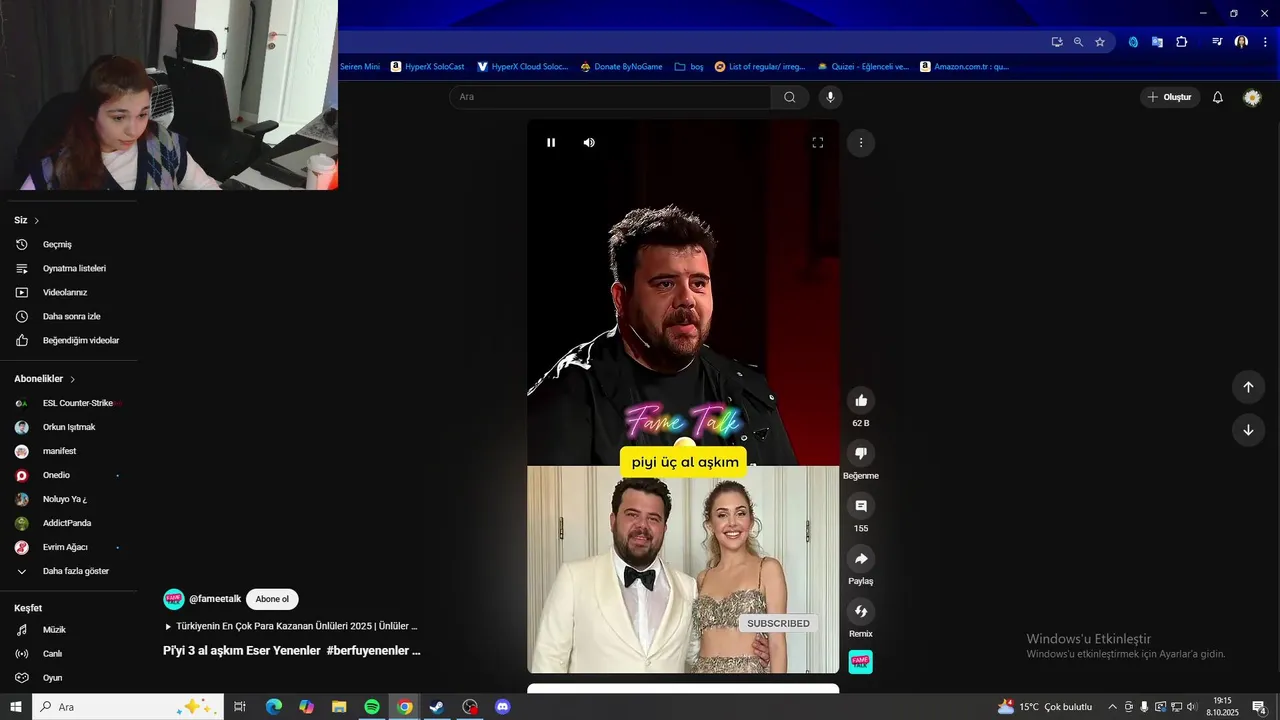
Task: Open Spotify from the taskbar
Action: 372,707
